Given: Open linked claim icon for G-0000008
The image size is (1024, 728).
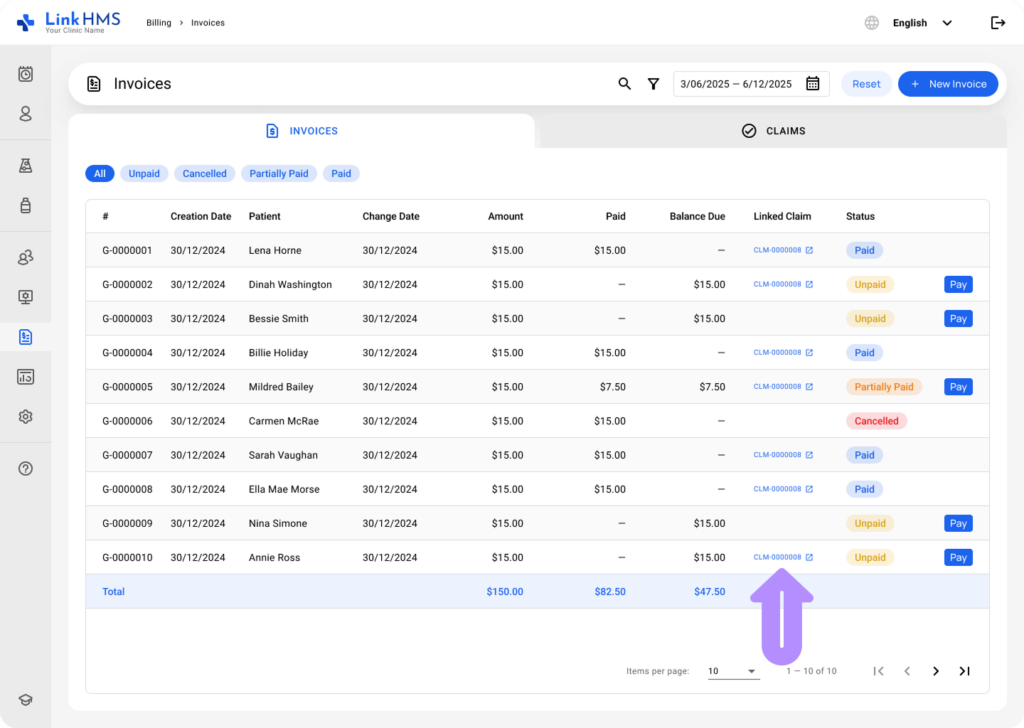Looking at the screenshot, I should (x=809, y=489).
